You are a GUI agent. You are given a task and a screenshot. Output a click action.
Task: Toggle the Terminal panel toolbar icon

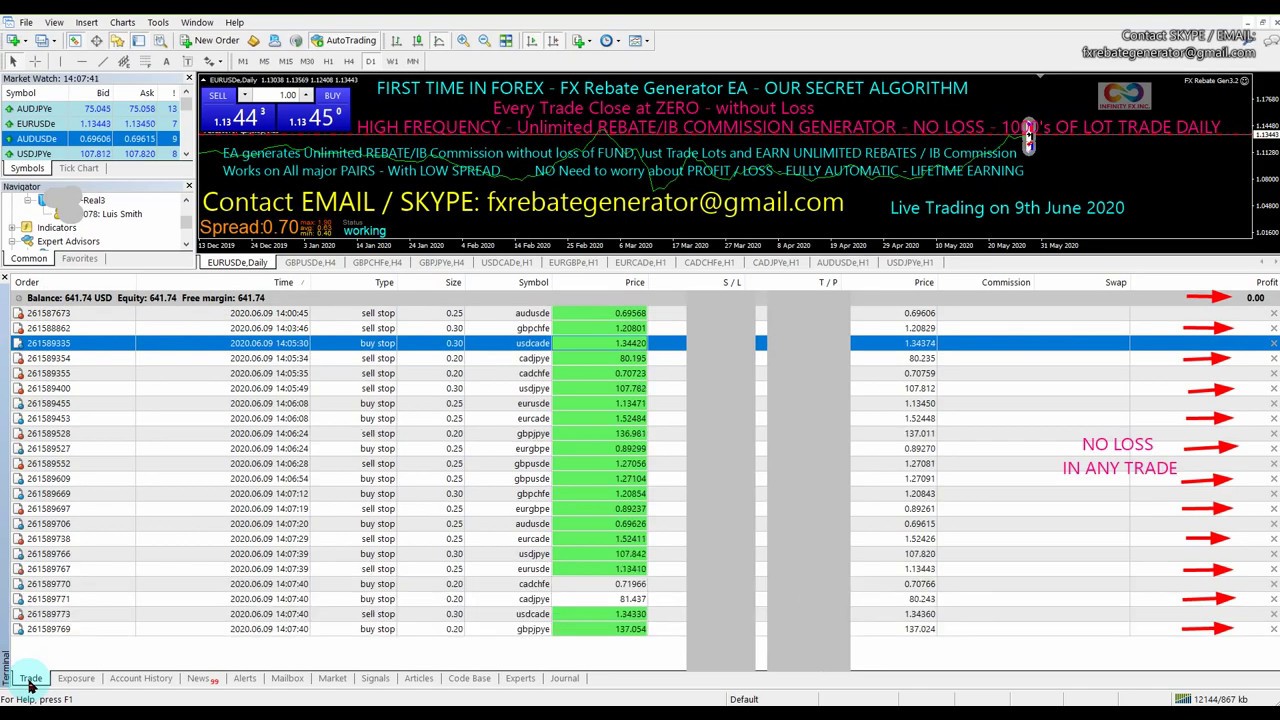(x=138, y=41)
